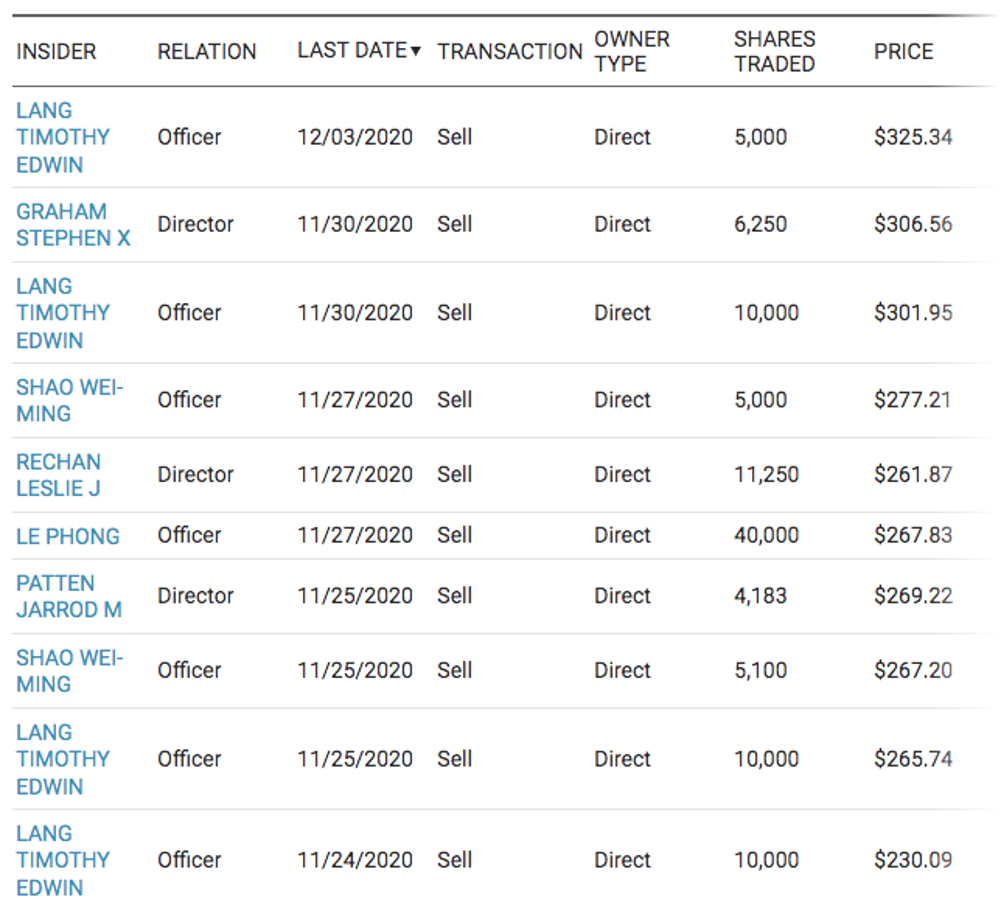Open the PATTEN JARROD M link
The width and height of the screenshot is (1002, 908).
click(x=69, y=596)
